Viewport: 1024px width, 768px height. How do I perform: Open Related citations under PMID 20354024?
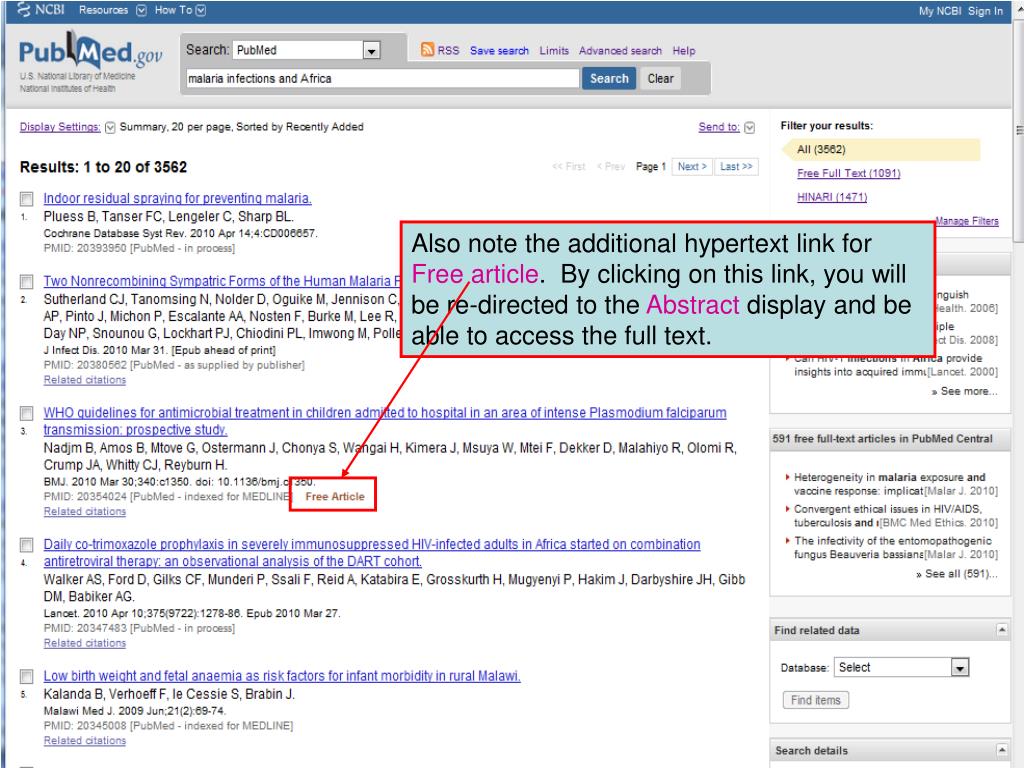[x=85, y=511]
